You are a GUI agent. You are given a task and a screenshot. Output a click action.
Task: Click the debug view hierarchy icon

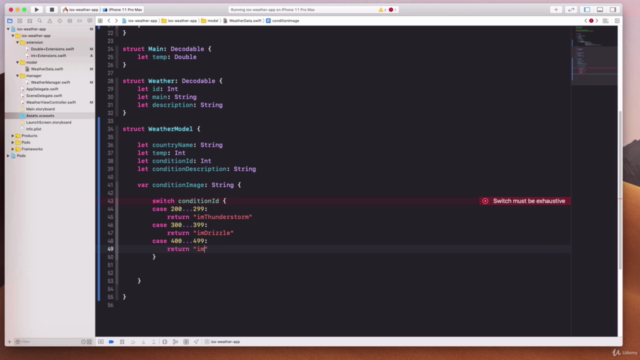coord(164,342)
